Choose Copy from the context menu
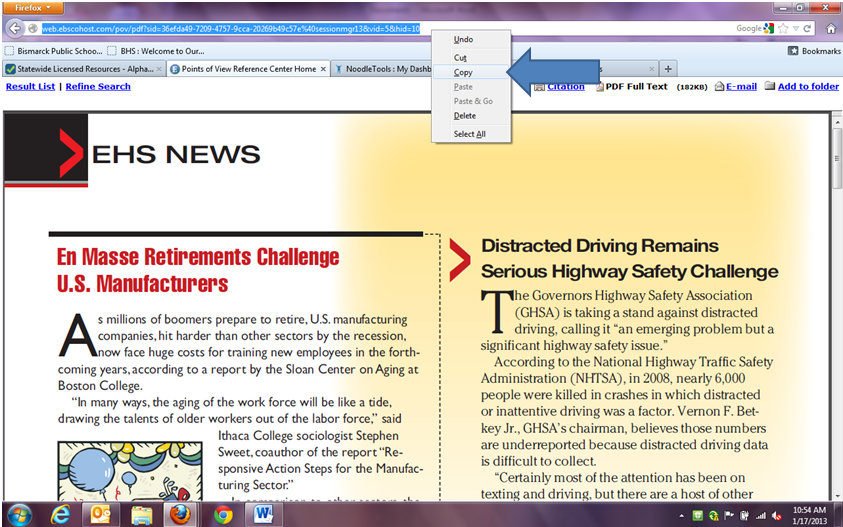Image resolution: width=843 pixels, height=527 pixels. coord(463,73)
